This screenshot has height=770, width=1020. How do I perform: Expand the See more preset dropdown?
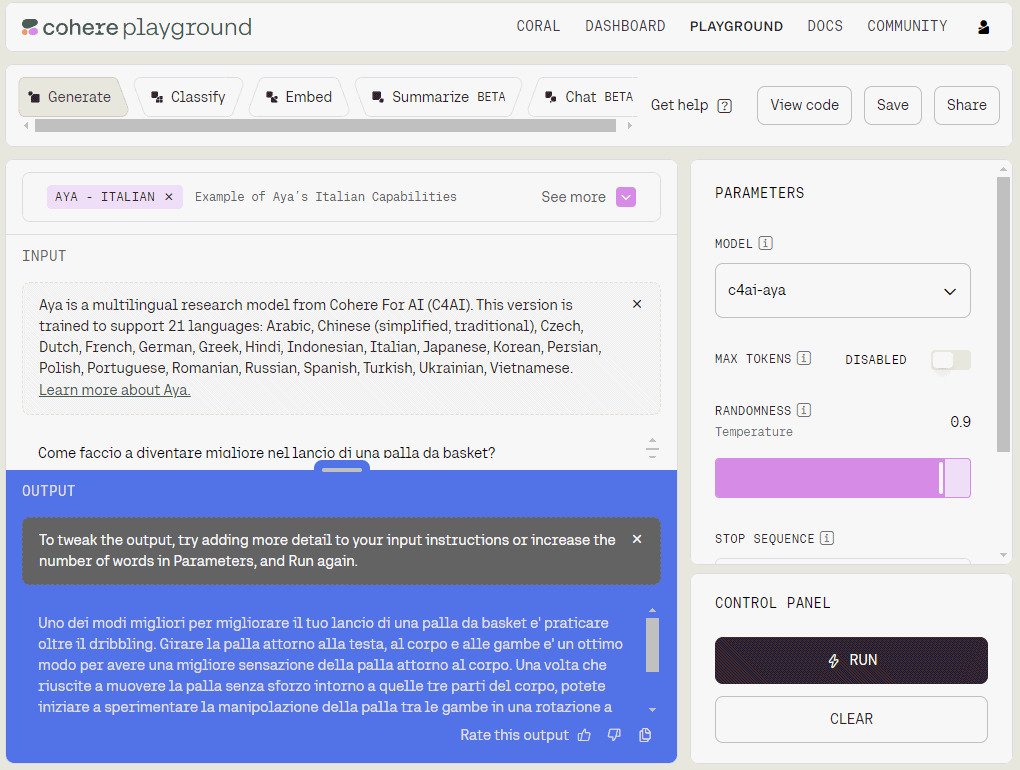coord(626,197)
